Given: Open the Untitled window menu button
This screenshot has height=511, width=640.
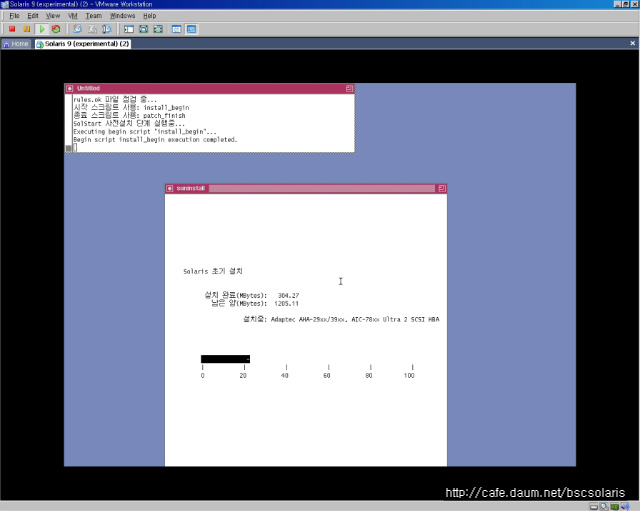Looking at the screenshot, I should [x=70, y=89].
